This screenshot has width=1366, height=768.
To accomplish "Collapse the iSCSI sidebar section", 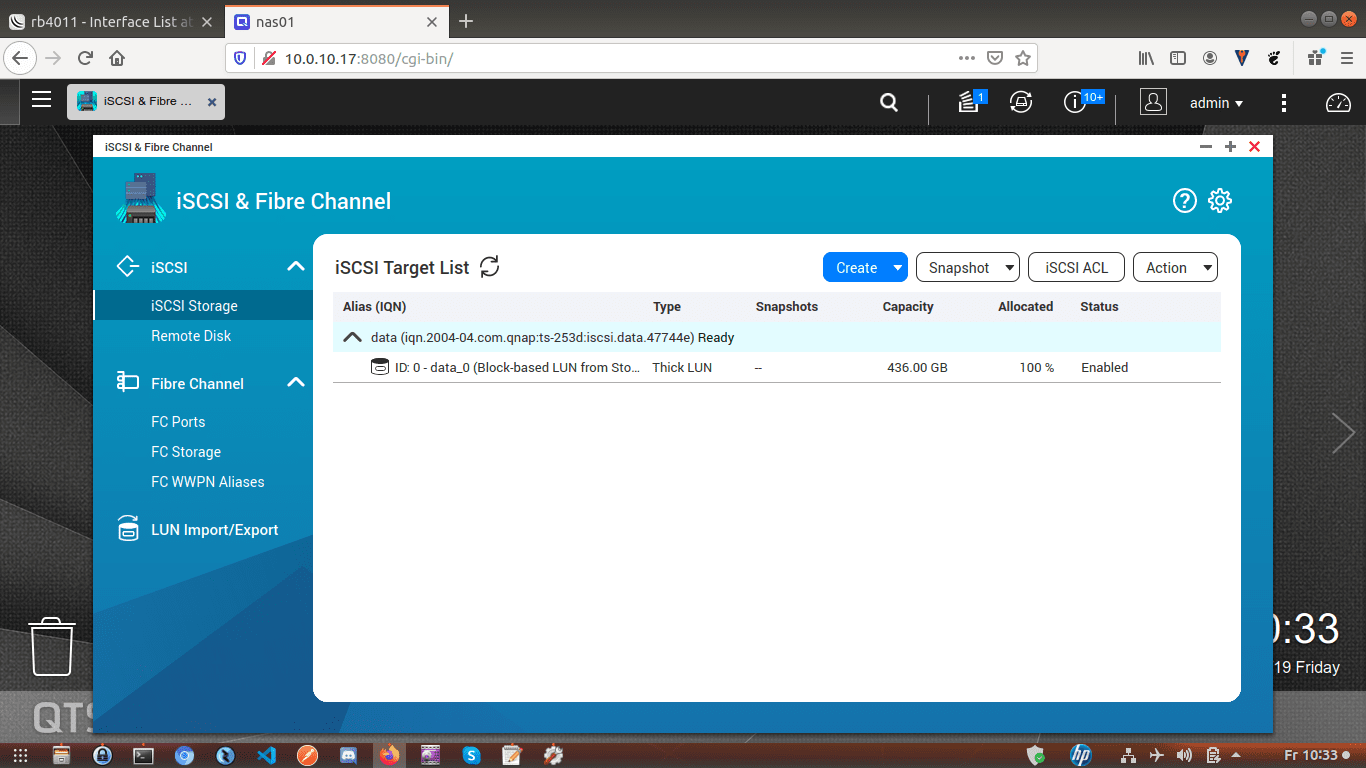I will [x=296, y=266].
